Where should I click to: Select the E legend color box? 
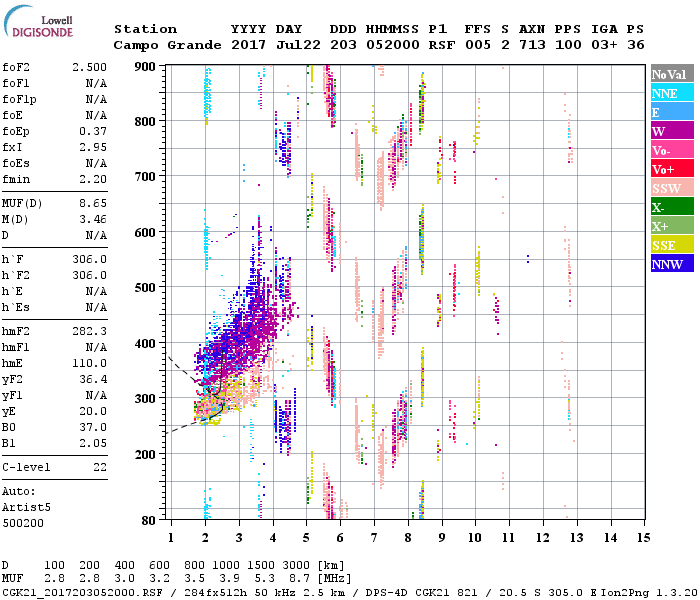(x=671, y=112)
